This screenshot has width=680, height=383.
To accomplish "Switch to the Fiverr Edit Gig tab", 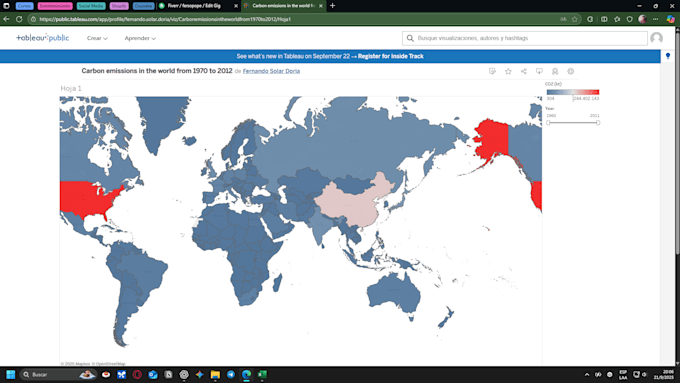I will [x=194, y=6].
